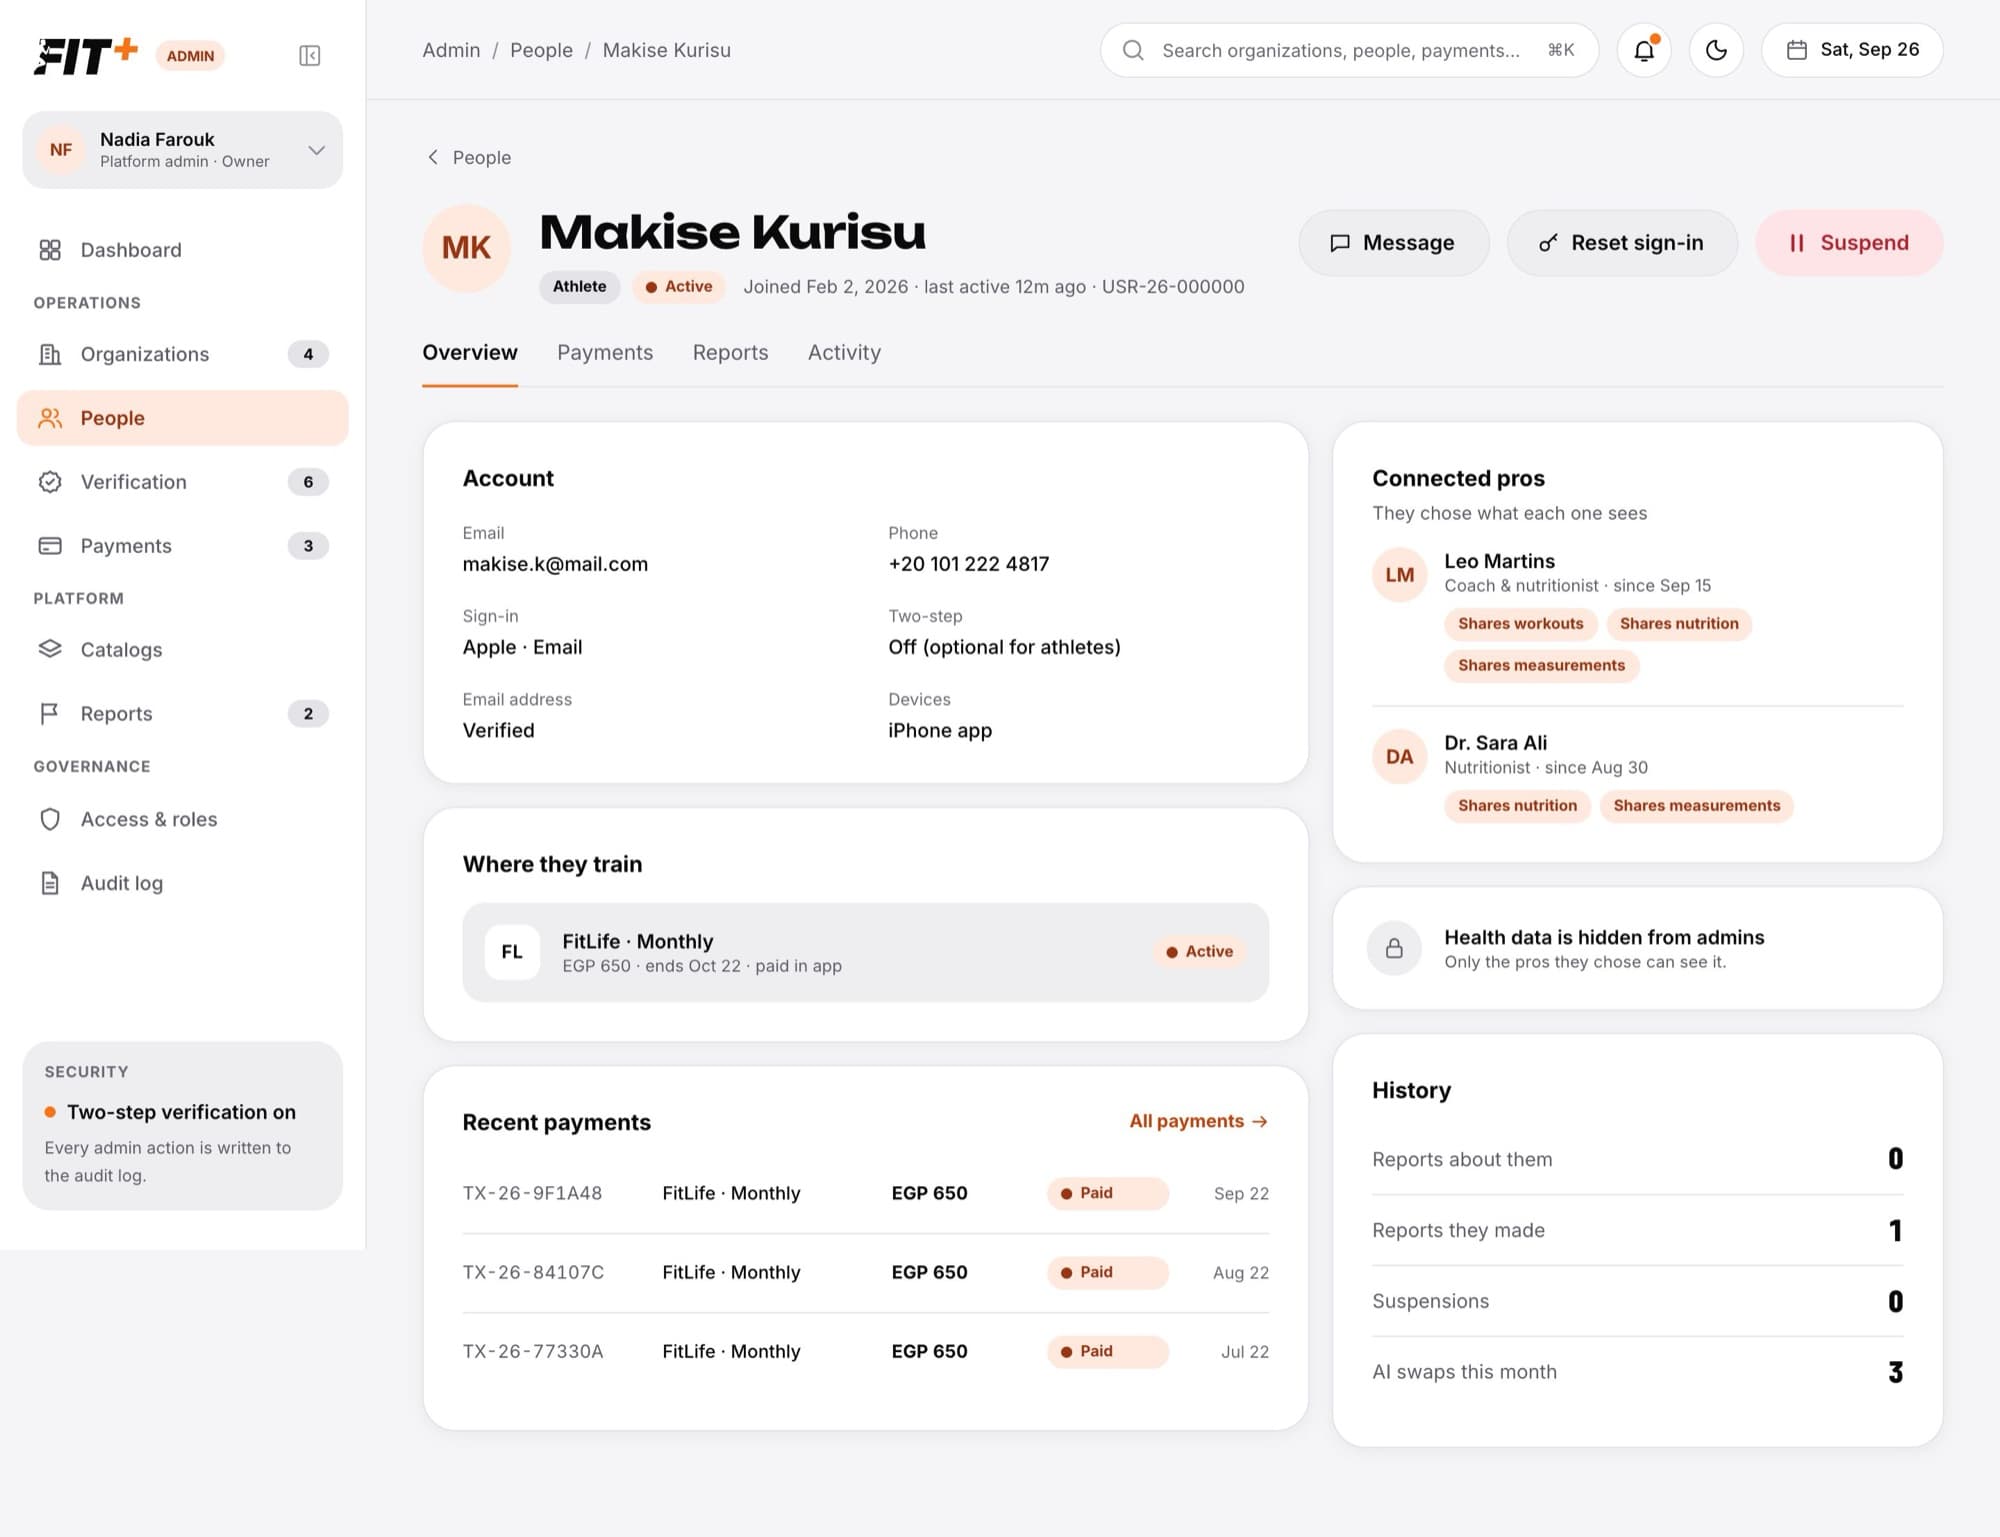Open Payments in the sidebar
Image resolution: width=2000 pixels, height=1537 pixels.
pyautogui.click(x=182, y=546)
